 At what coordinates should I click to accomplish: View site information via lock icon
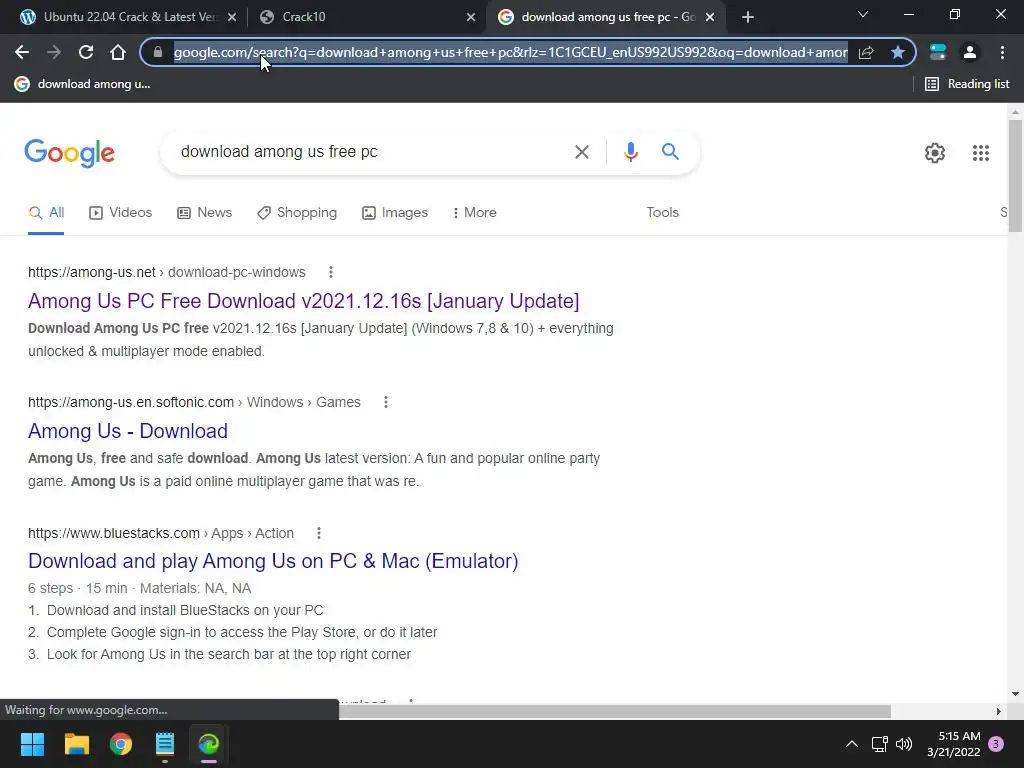tap(157, 52)
